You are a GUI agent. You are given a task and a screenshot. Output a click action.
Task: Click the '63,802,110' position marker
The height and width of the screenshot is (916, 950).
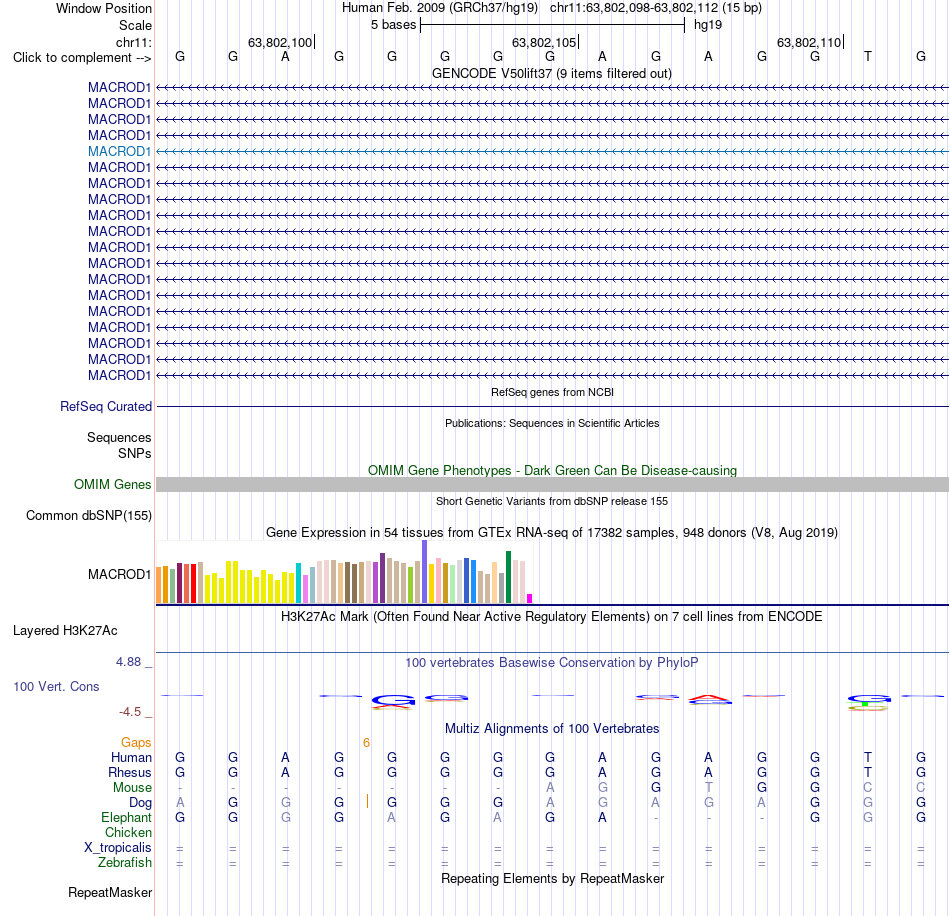(x=809, y=43)
